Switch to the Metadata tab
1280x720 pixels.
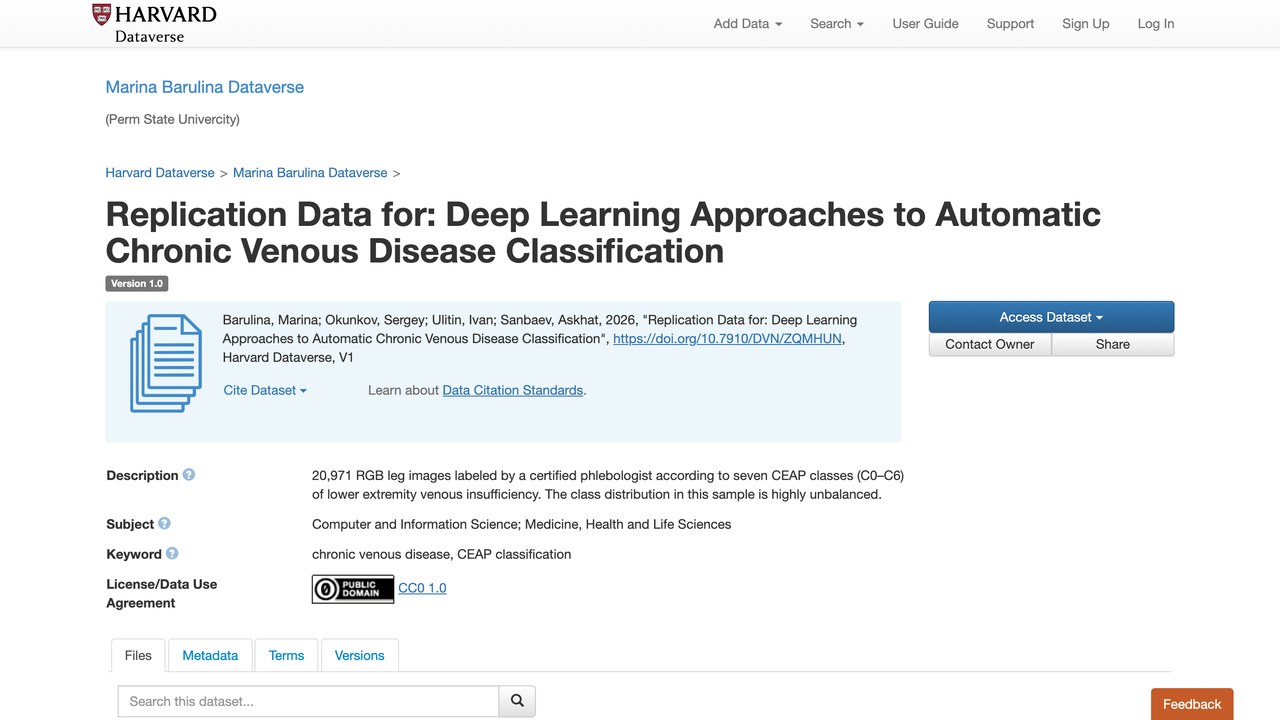point(210,655)
